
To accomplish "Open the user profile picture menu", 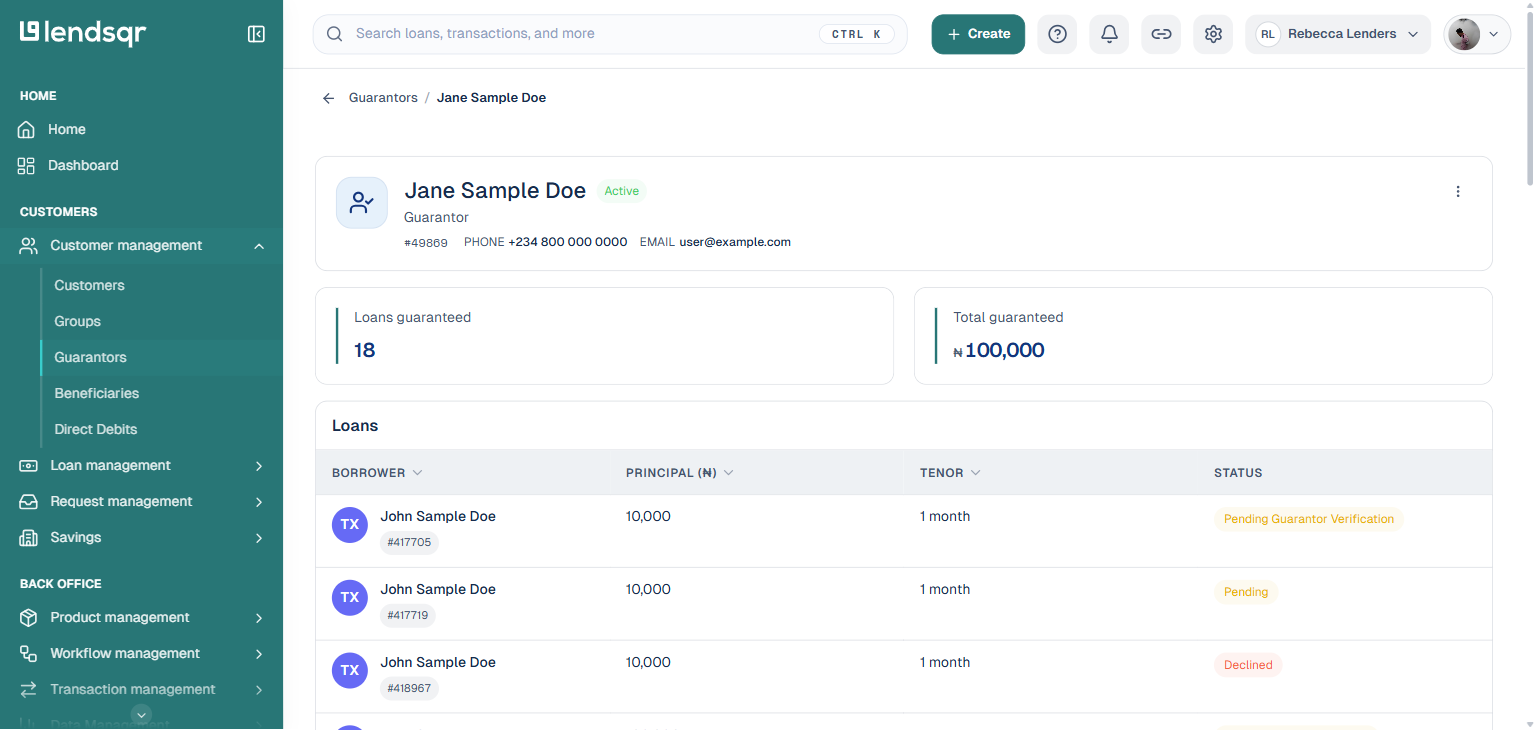I will pos(1477,34).
